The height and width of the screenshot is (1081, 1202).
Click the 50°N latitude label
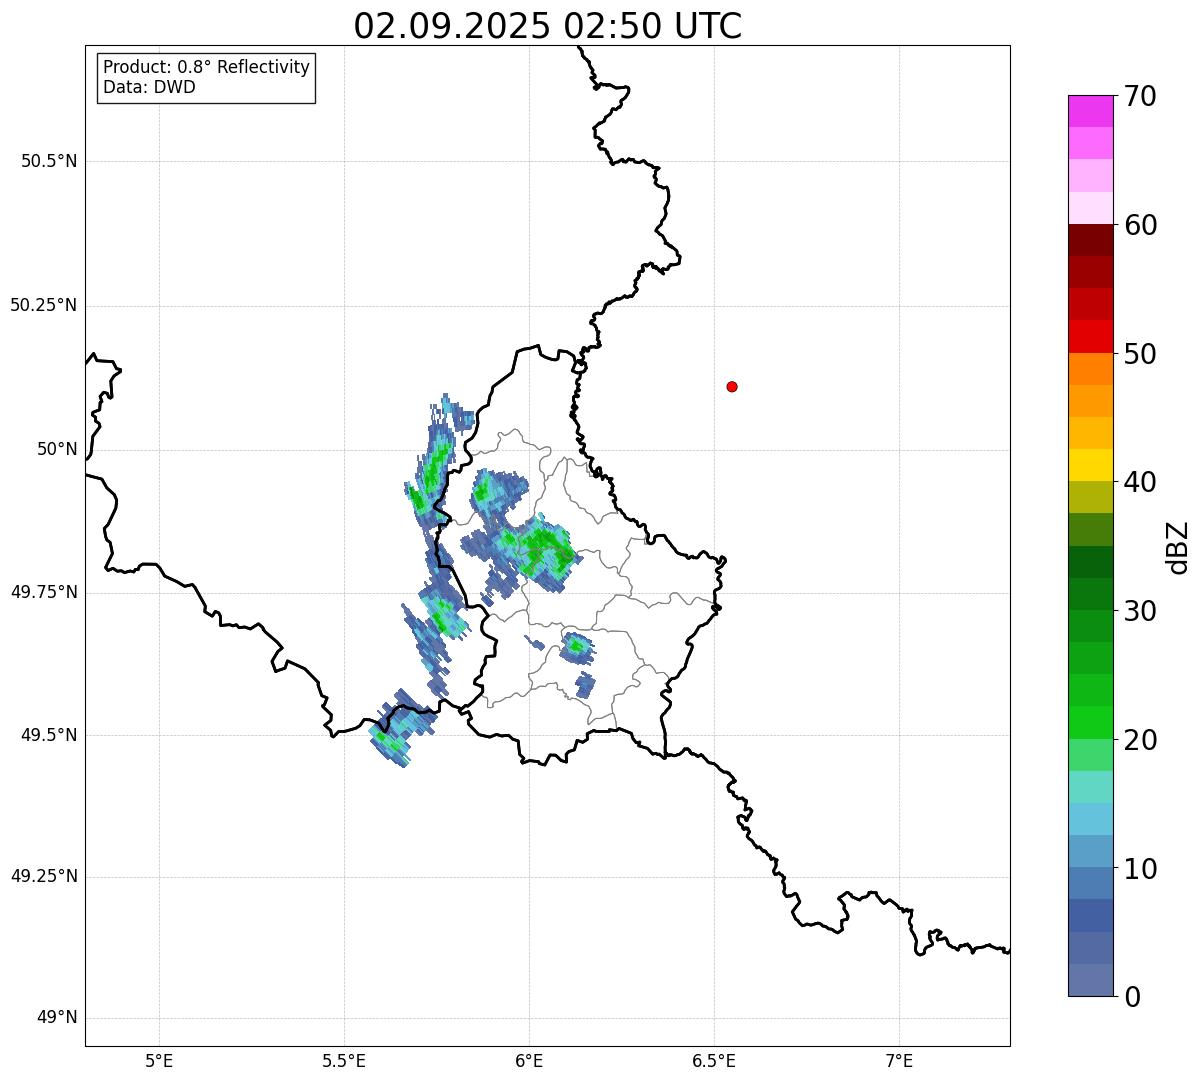click(x=57, y=449)
